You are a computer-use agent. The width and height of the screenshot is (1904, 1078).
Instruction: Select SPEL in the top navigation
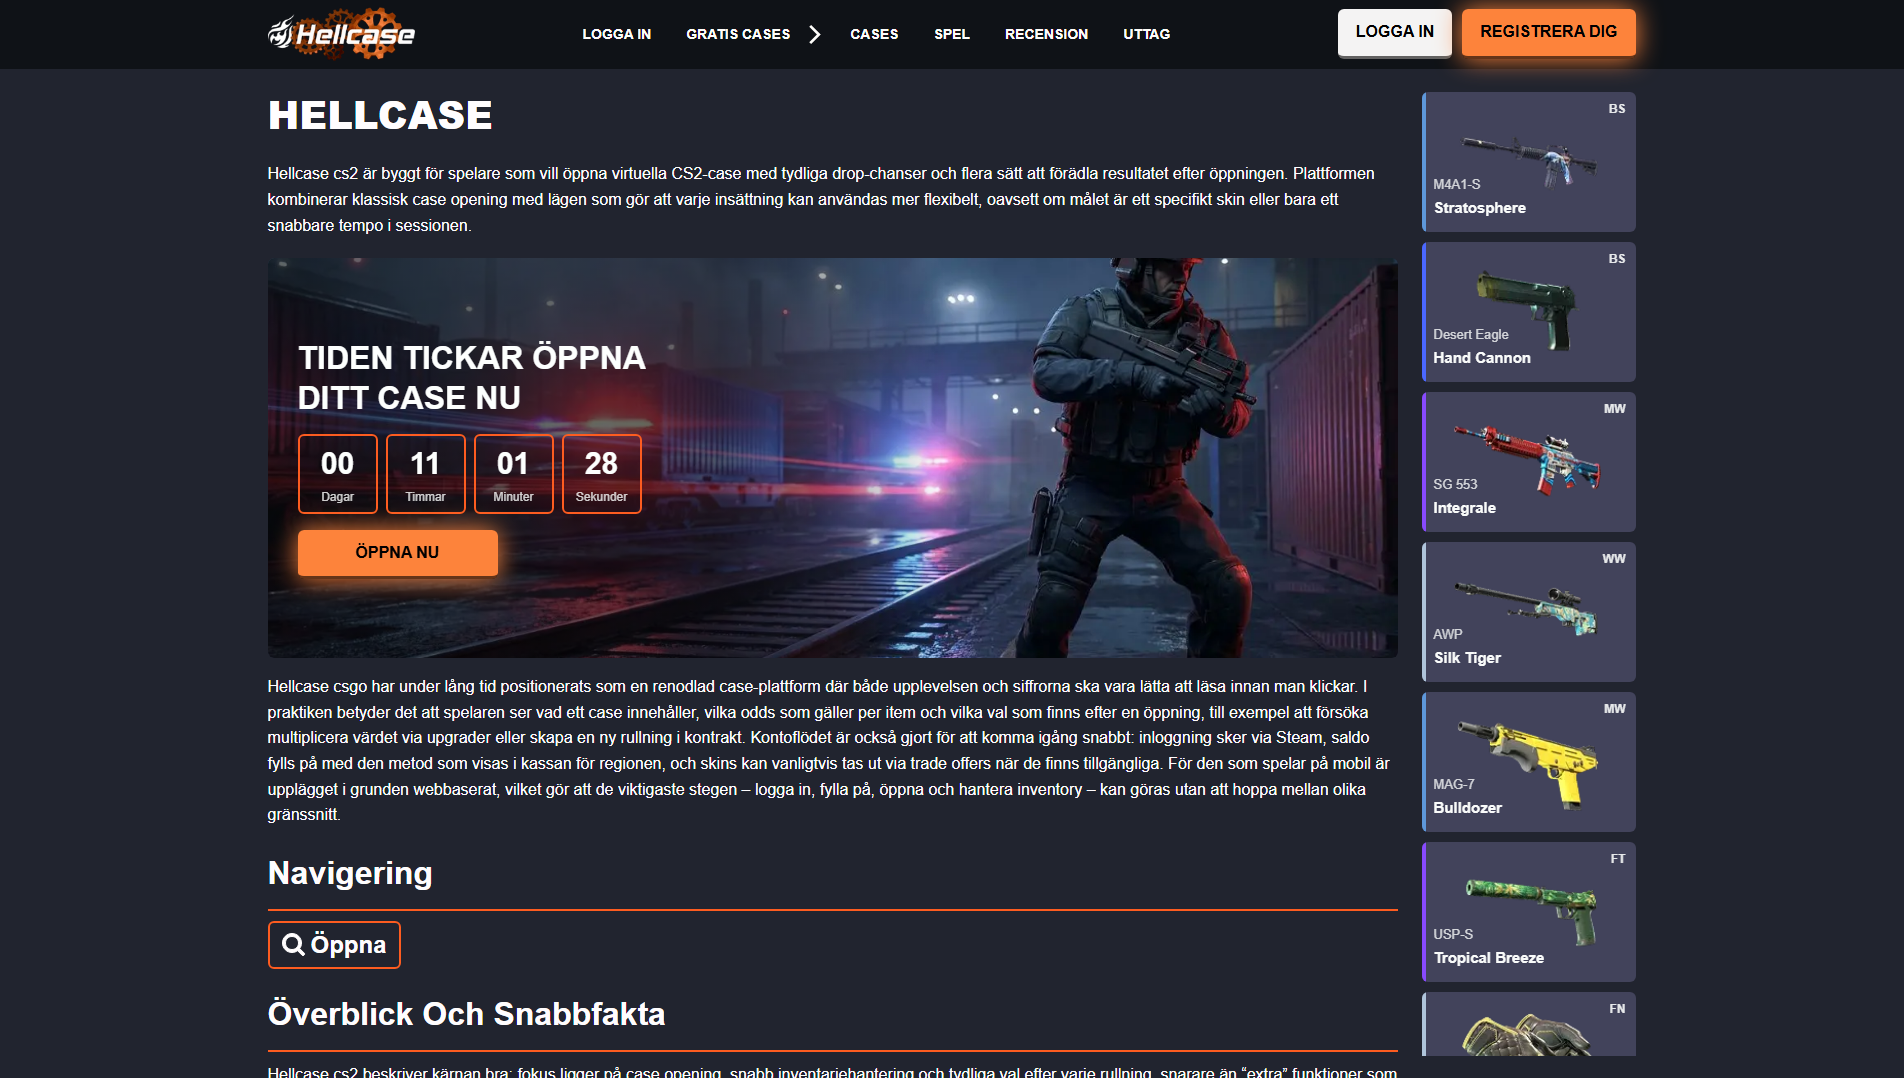pos(952,34)
